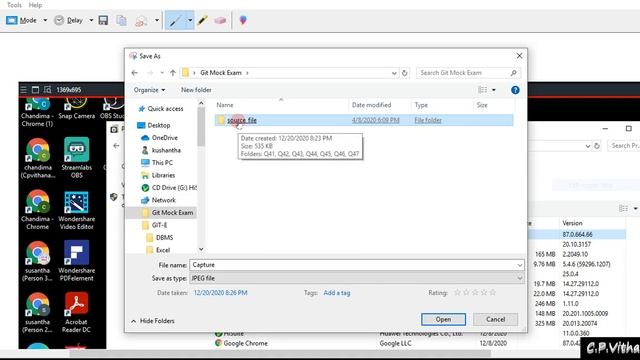
Task: Click the blue Help icon
Action: (515, 90)
